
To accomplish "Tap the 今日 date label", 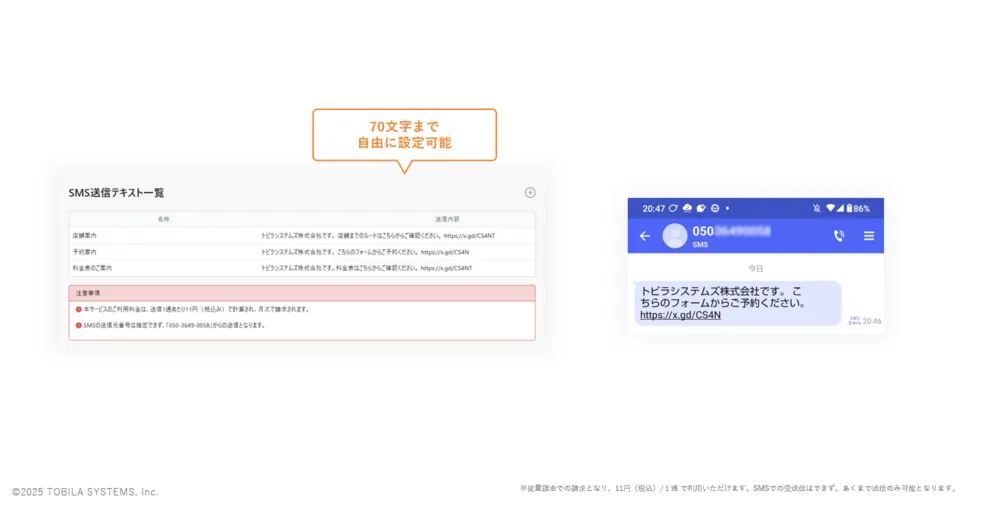I will (x=756, y=268).
